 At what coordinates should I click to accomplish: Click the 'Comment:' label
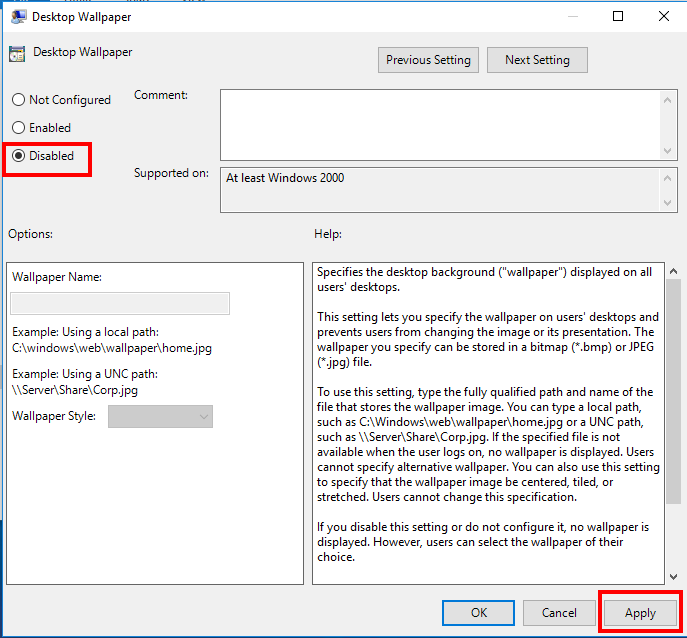pos(161,95)
